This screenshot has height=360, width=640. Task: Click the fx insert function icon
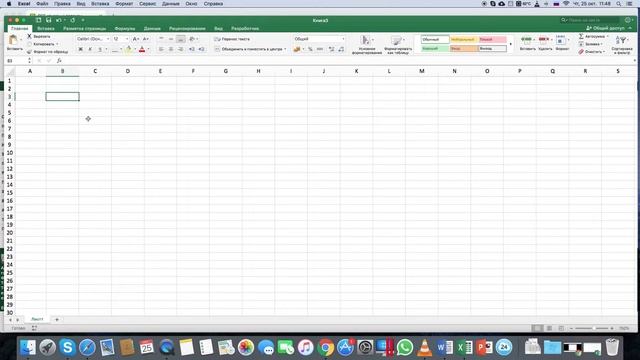click(x=59, y=60)
